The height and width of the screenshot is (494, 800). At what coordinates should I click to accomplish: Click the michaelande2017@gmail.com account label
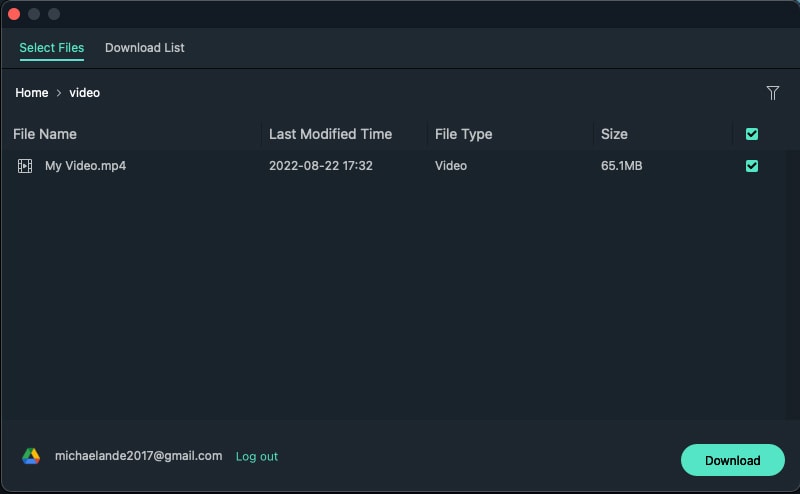coord(138,456)
